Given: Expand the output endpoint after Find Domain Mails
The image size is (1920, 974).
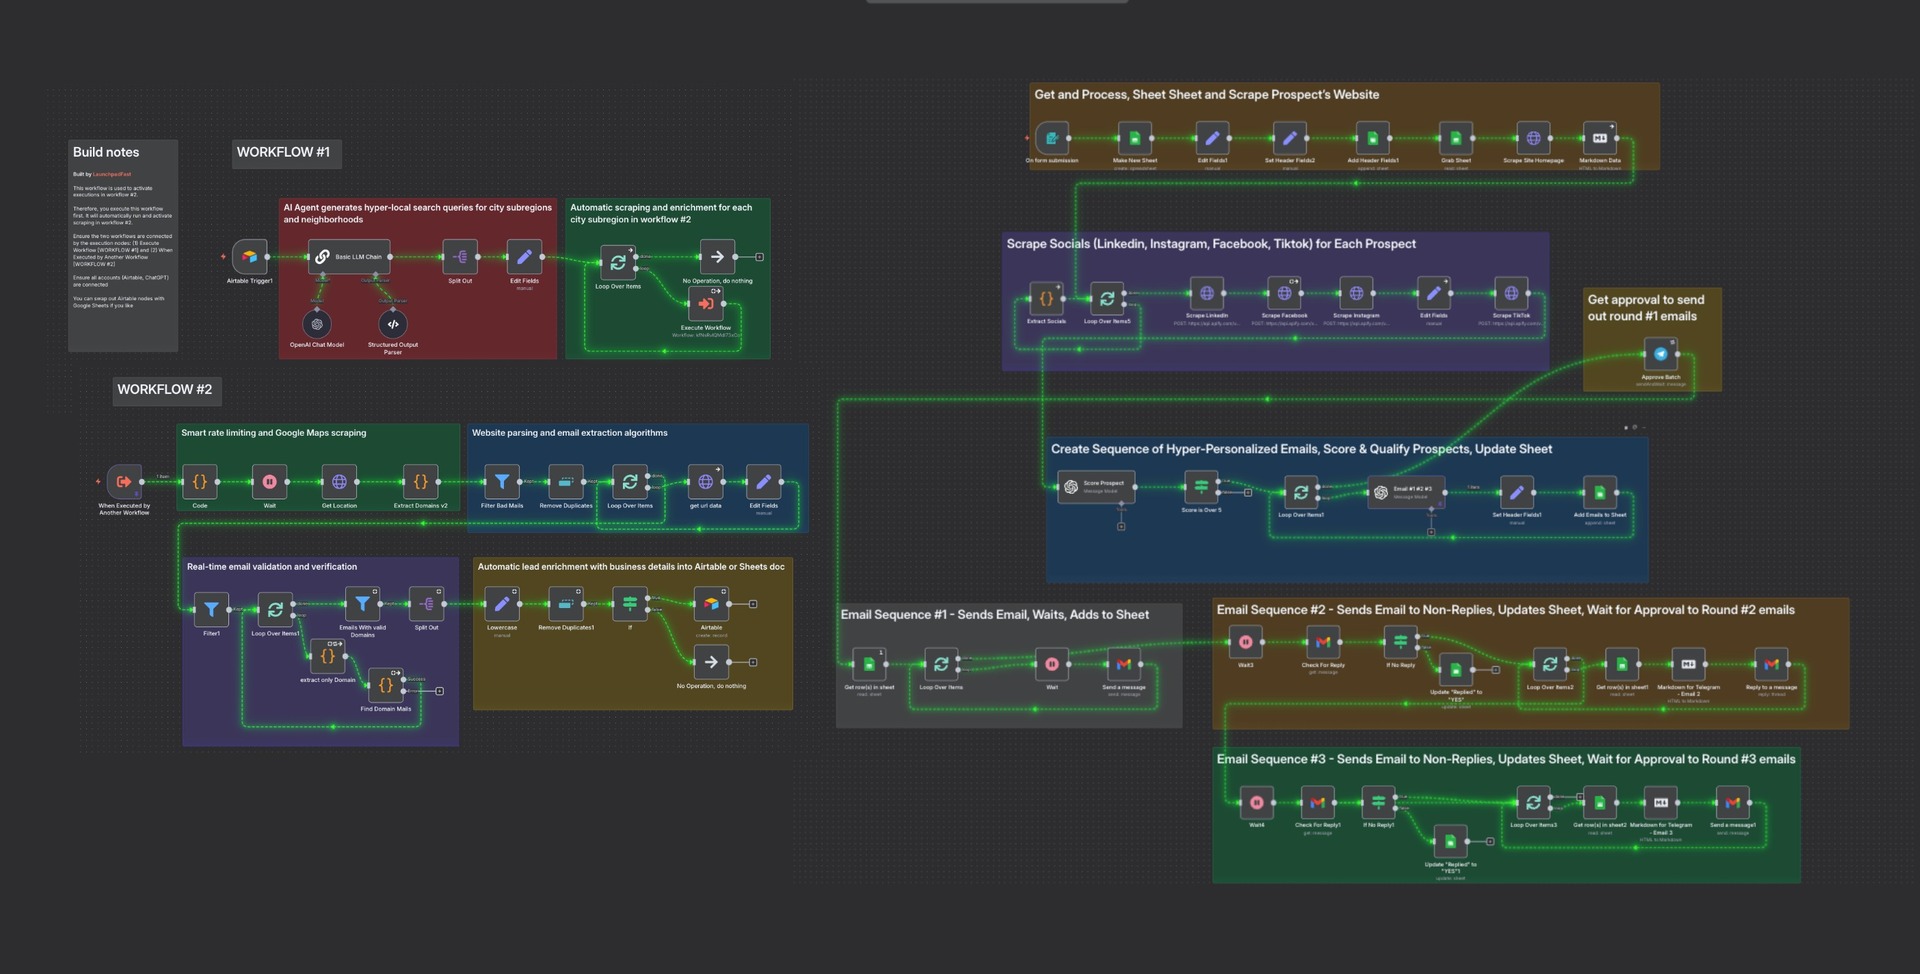Looking at the screenshot, I should pos(440,691).
